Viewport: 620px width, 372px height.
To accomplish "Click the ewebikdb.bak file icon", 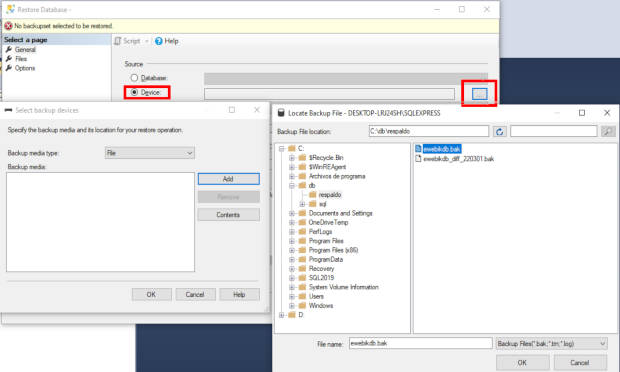I will [x=418, y=149].
